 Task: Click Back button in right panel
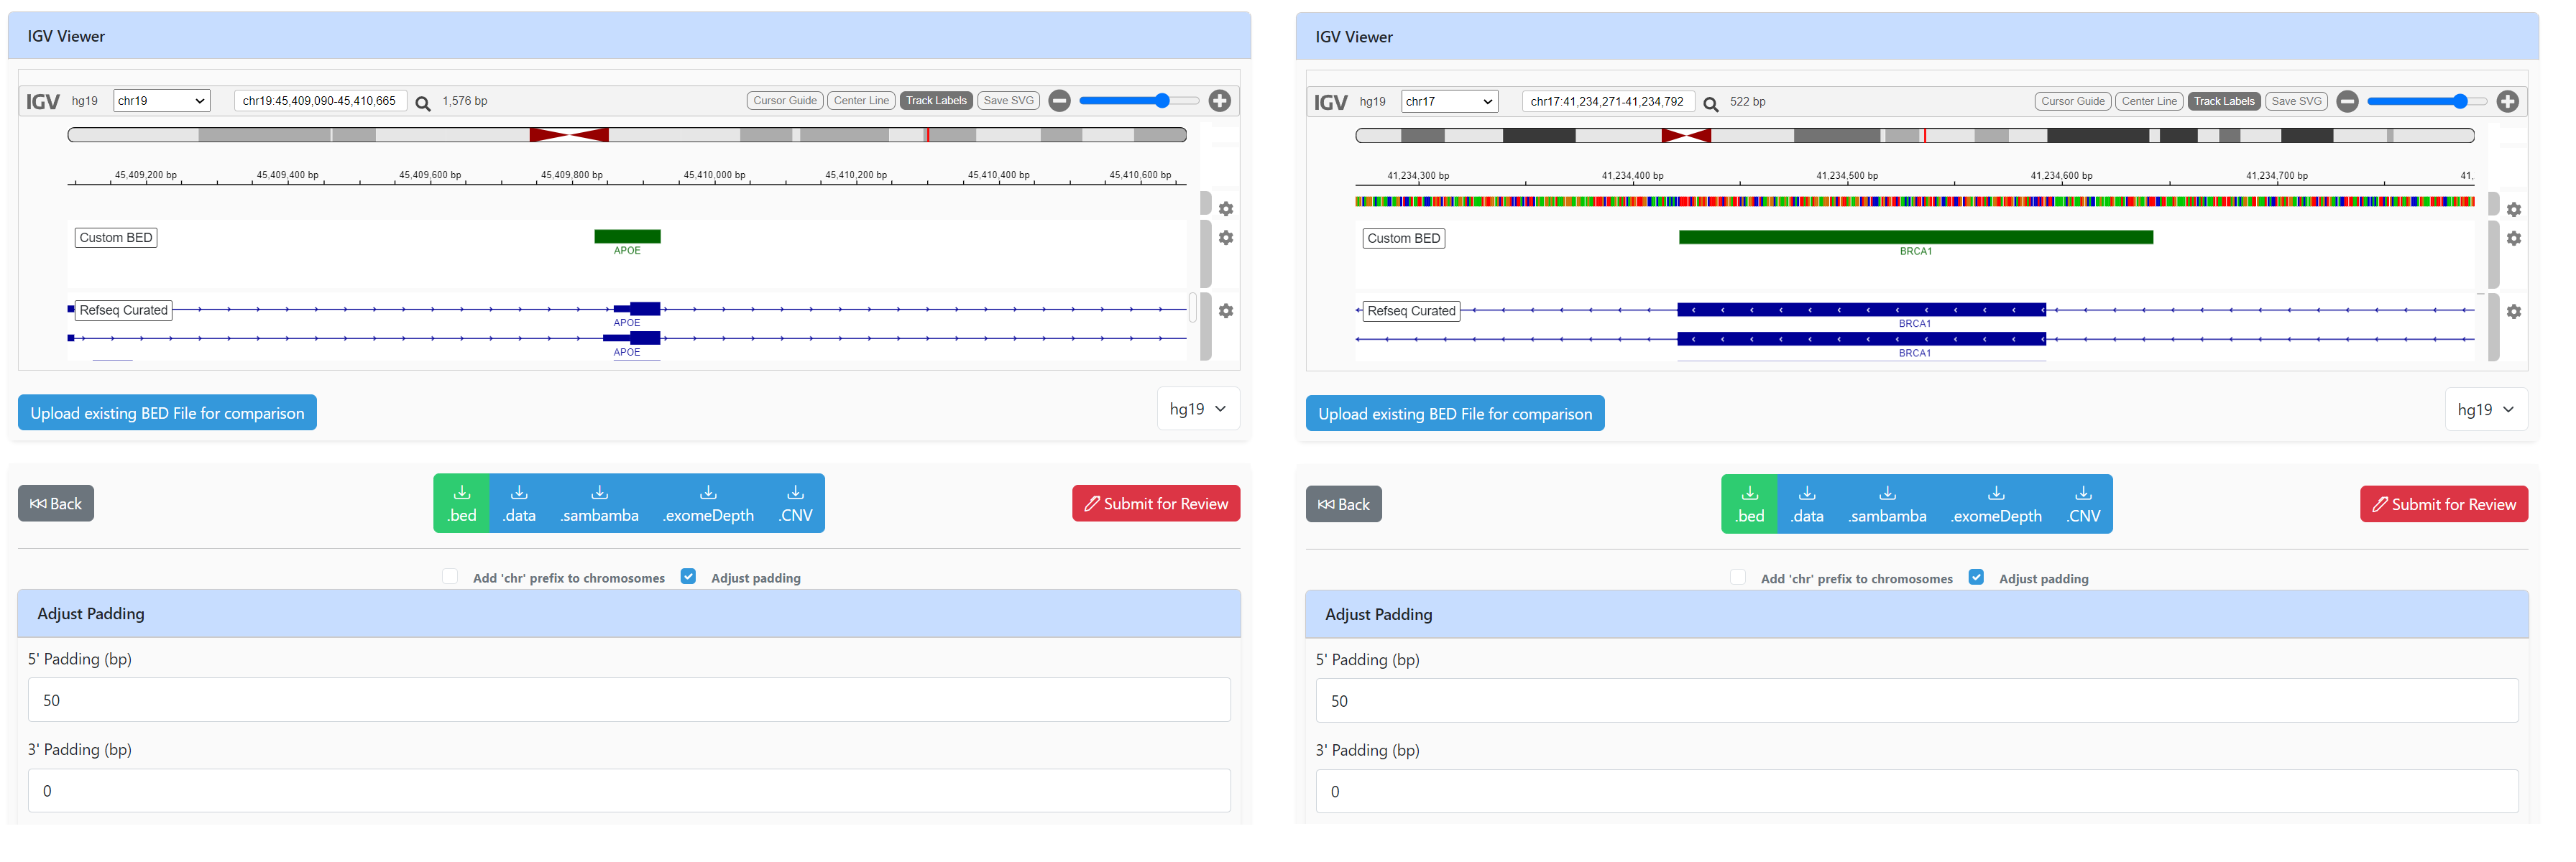[1344, 505]
